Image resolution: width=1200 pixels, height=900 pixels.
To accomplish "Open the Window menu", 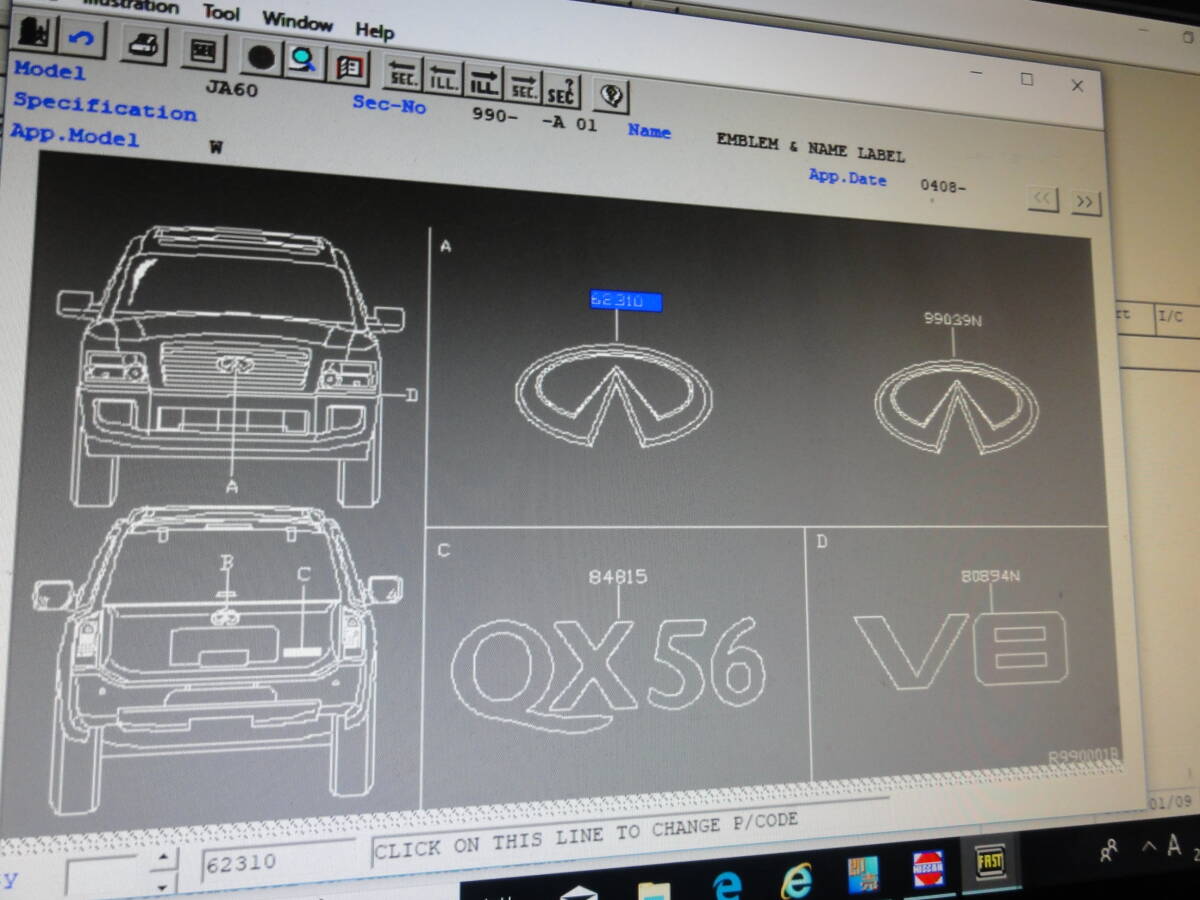I will point(297,21).
